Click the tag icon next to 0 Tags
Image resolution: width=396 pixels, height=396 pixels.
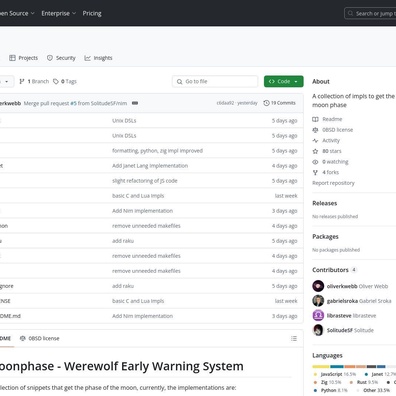tap(56, 81)
